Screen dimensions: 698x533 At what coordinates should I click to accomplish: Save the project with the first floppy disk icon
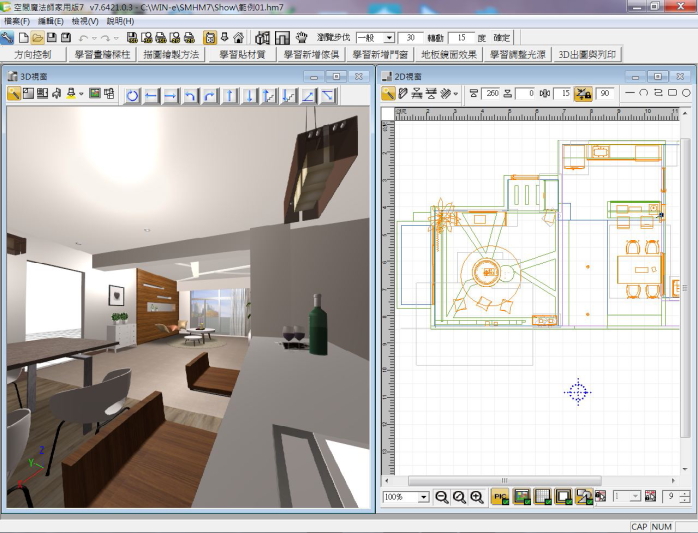pos(52,38)
